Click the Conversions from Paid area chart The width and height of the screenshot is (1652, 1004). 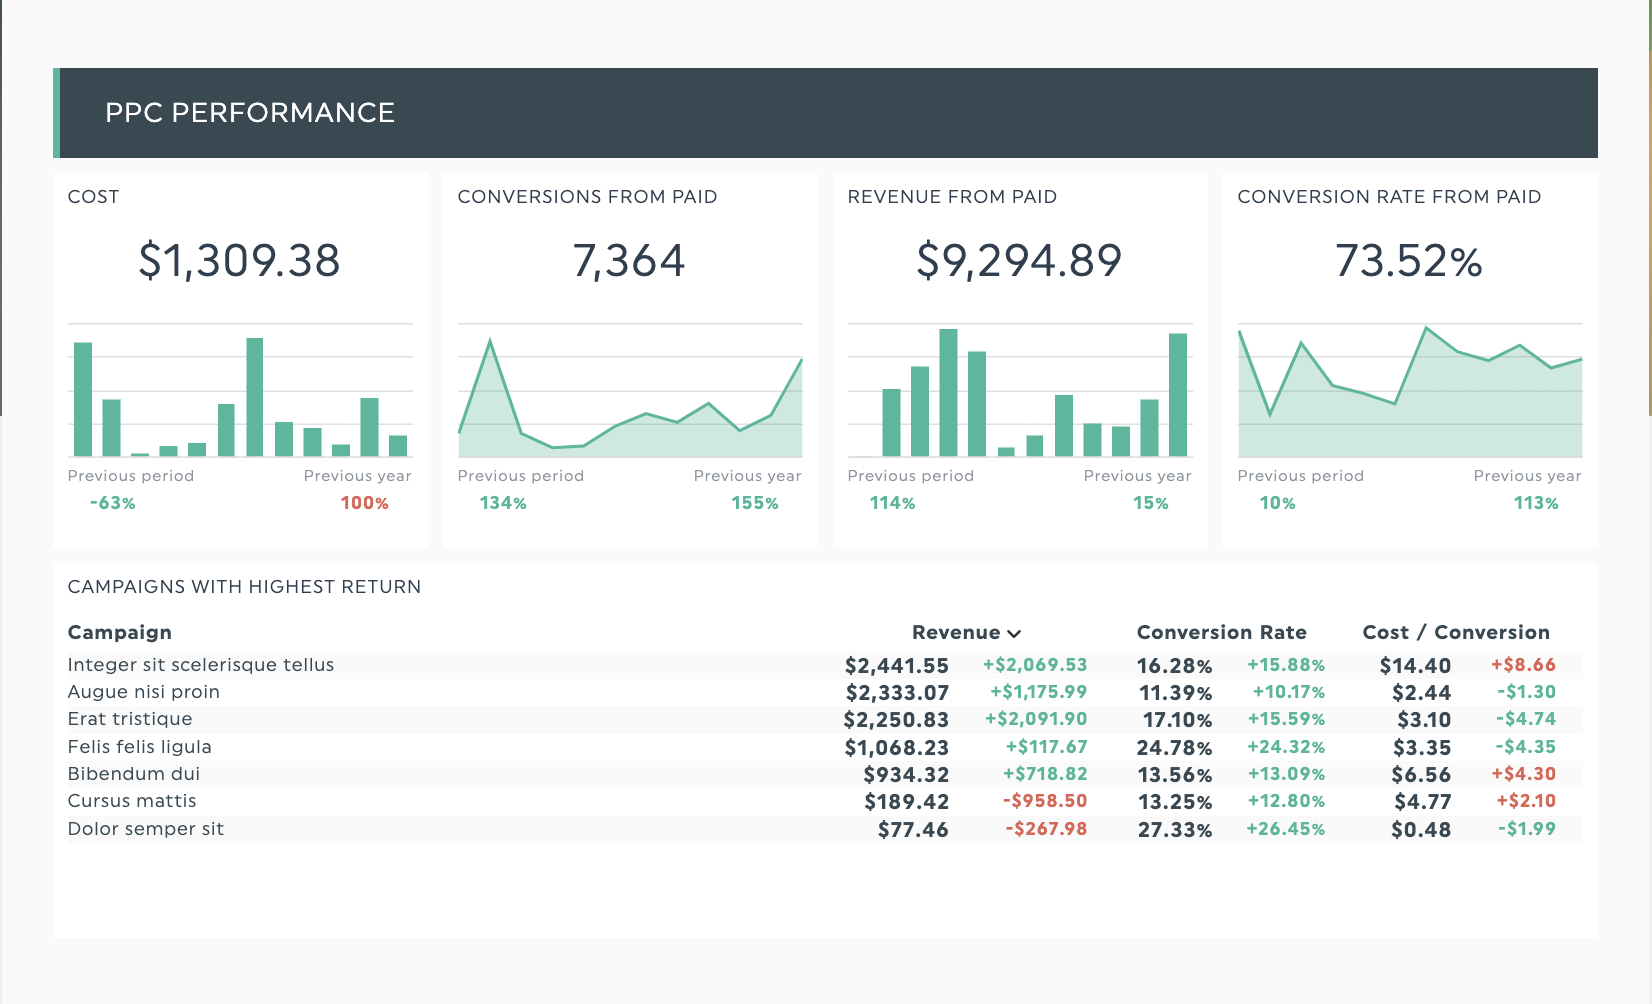click(x=630, y=391)
